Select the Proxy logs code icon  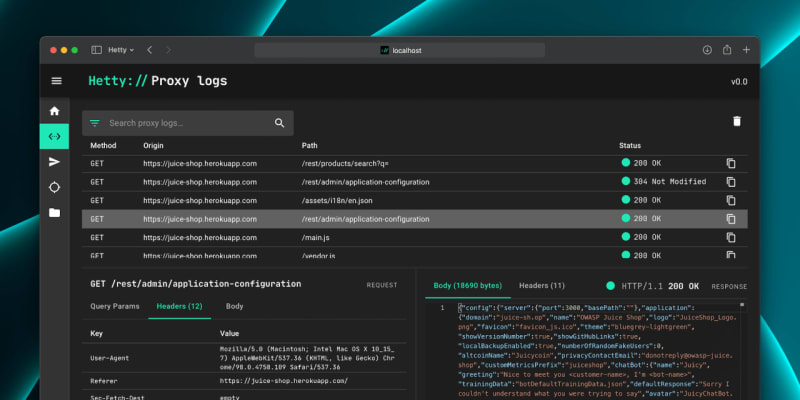(54, 136)
